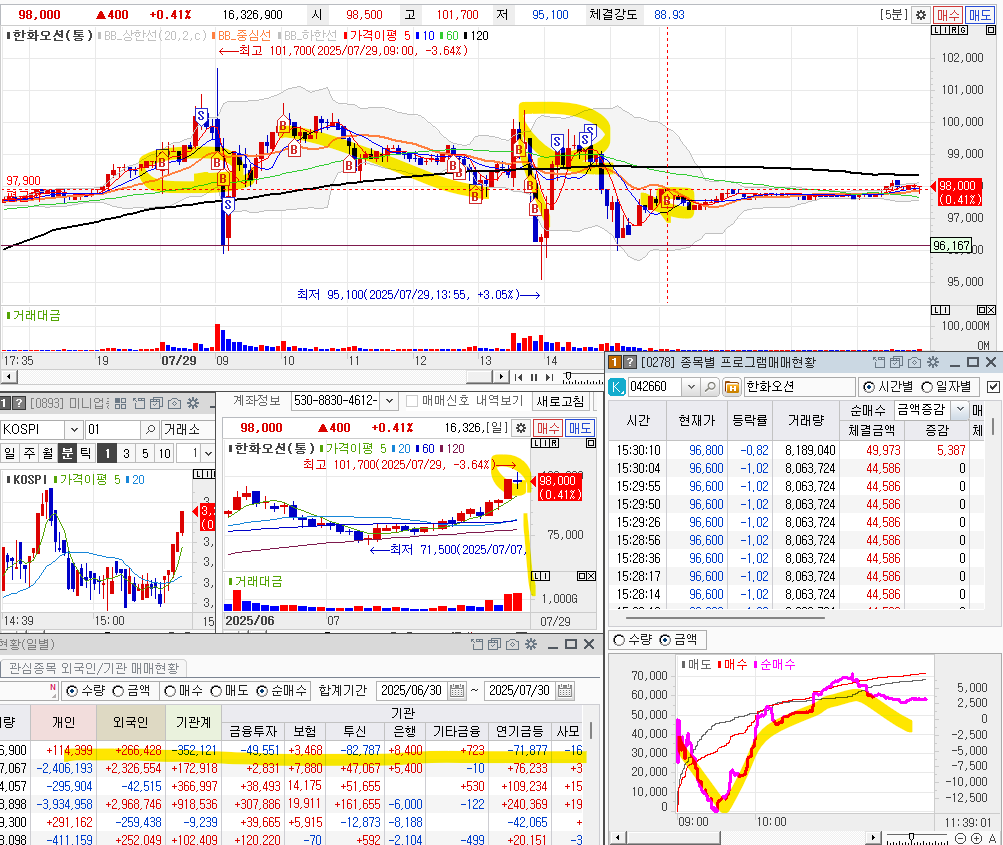Open the orange H stock folder icon
Viewport: 1003px width, 845px height.
coord(732,387)
